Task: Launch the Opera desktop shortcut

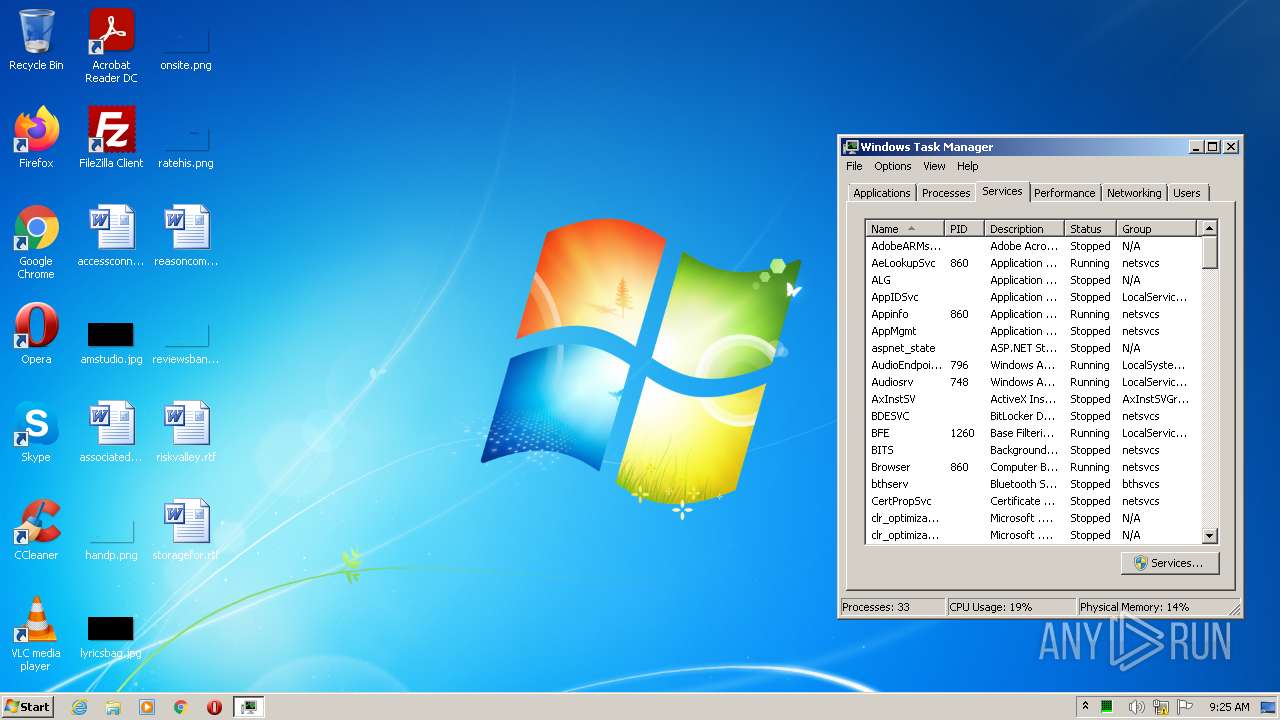Action: pyautogui.click(x=36, y=335)
